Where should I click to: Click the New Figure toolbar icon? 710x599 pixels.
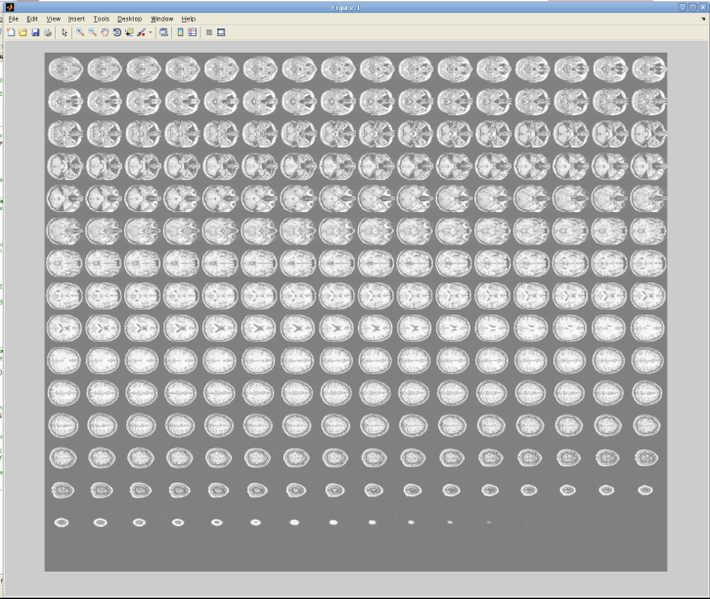pos(11,32)
